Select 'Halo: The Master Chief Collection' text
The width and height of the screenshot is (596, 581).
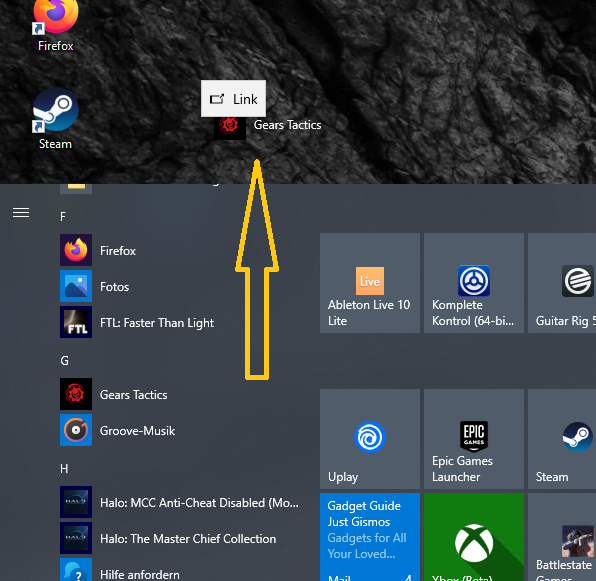[x=188, y=539]
